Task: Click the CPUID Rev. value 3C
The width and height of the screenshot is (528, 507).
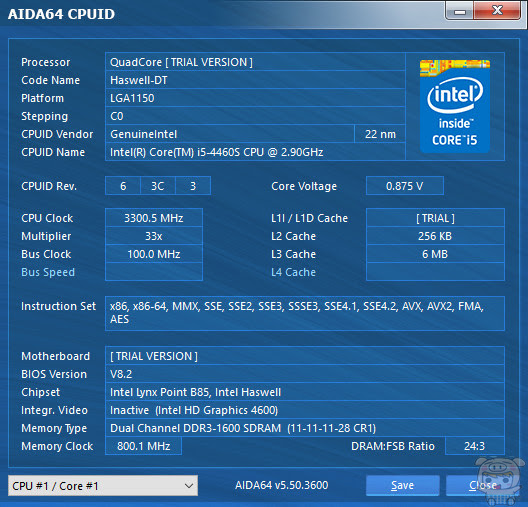Action: 158,186
